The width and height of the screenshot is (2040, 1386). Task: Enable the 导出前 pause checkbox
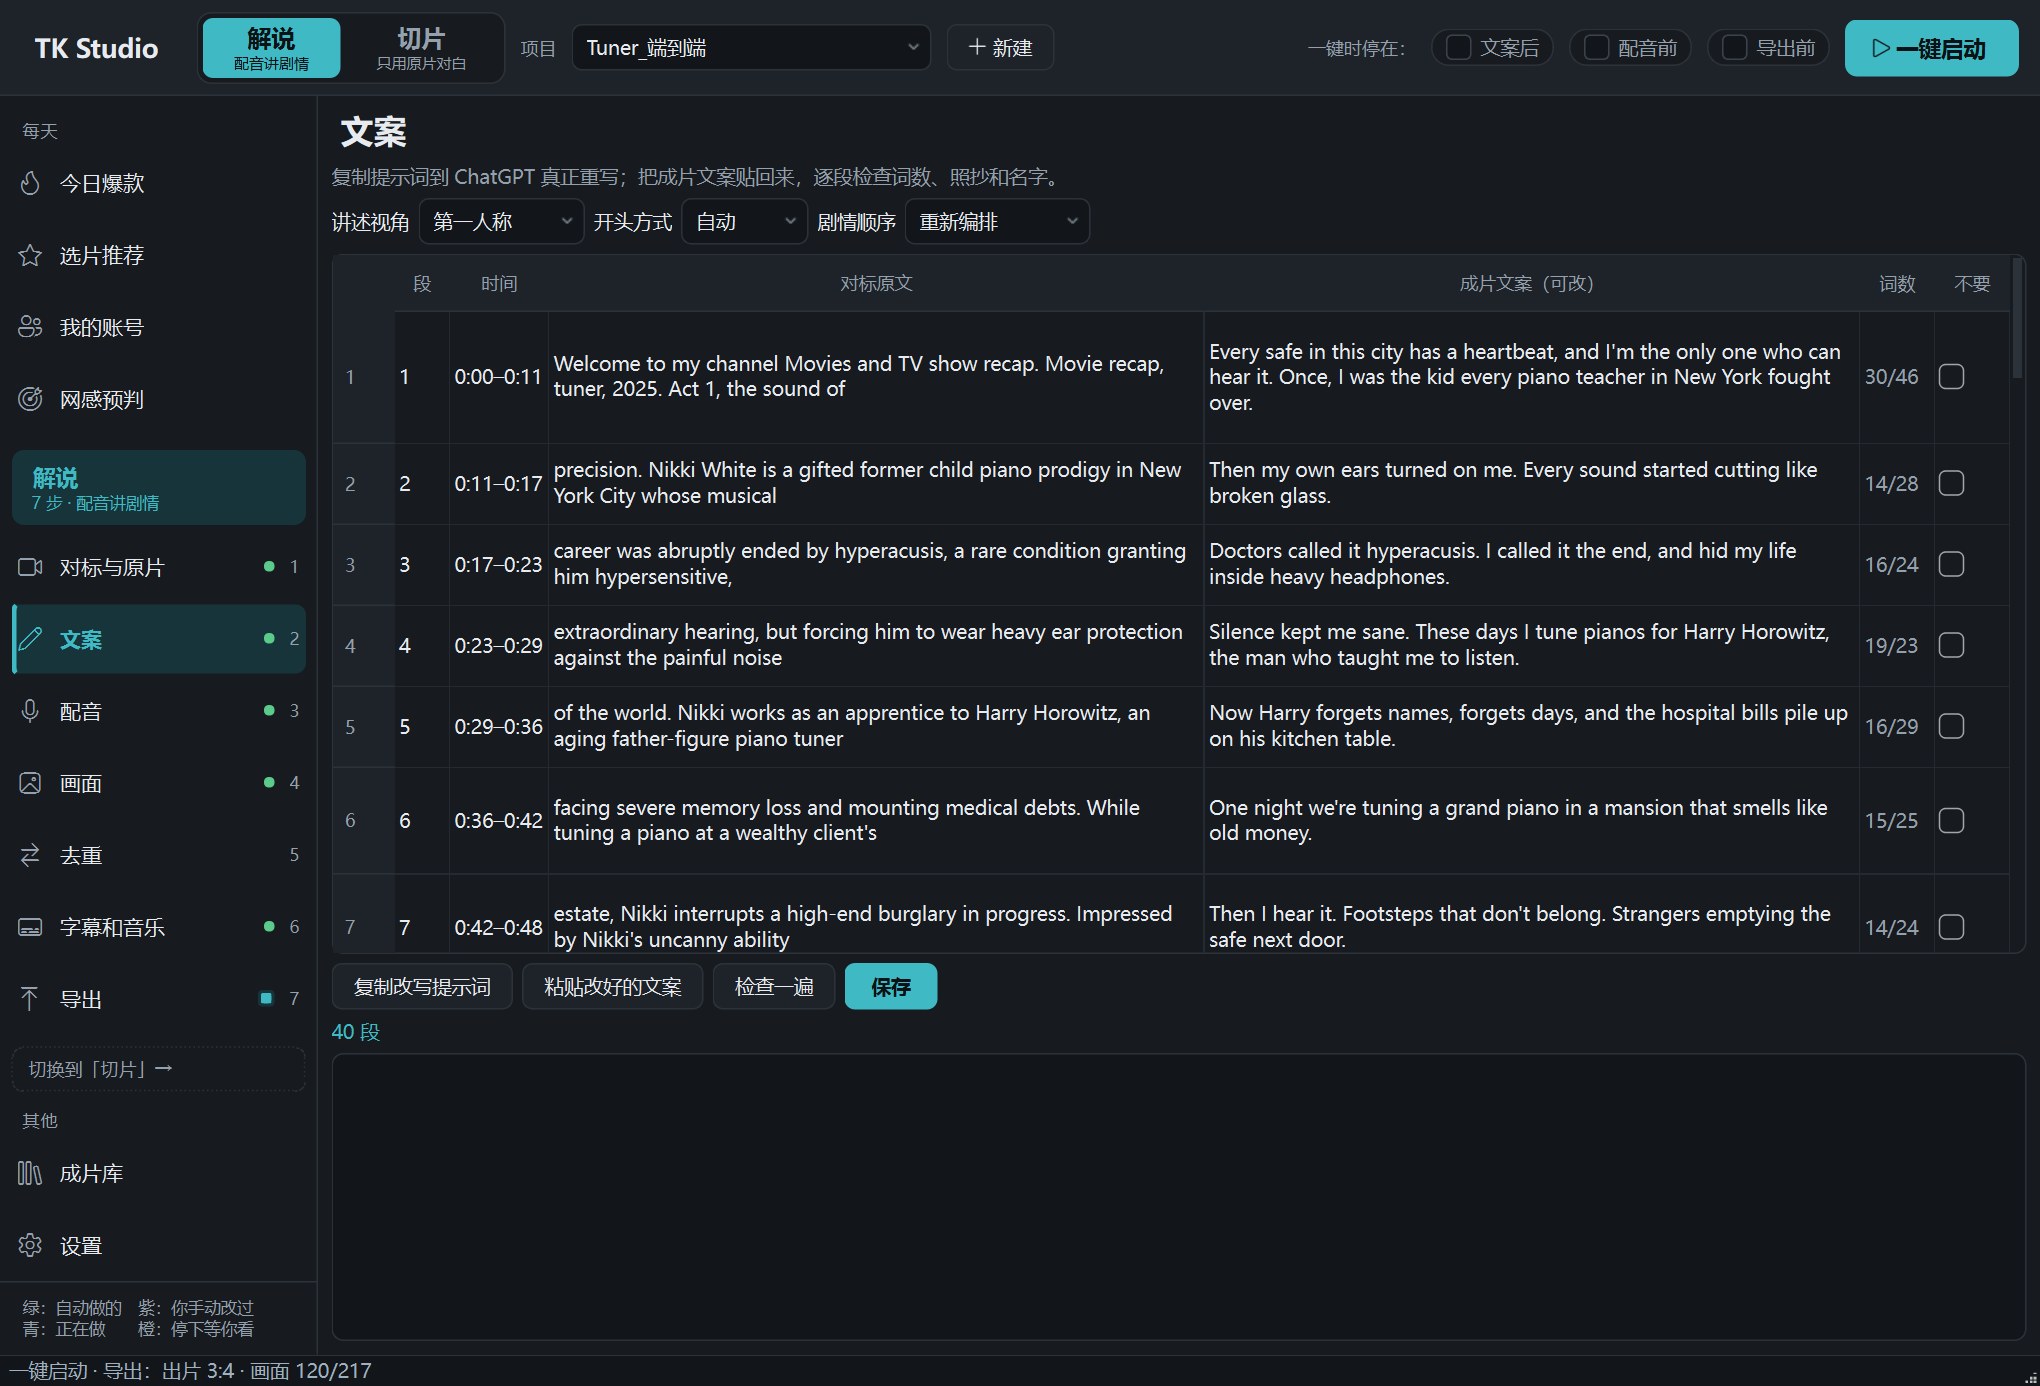point(1735,47)
